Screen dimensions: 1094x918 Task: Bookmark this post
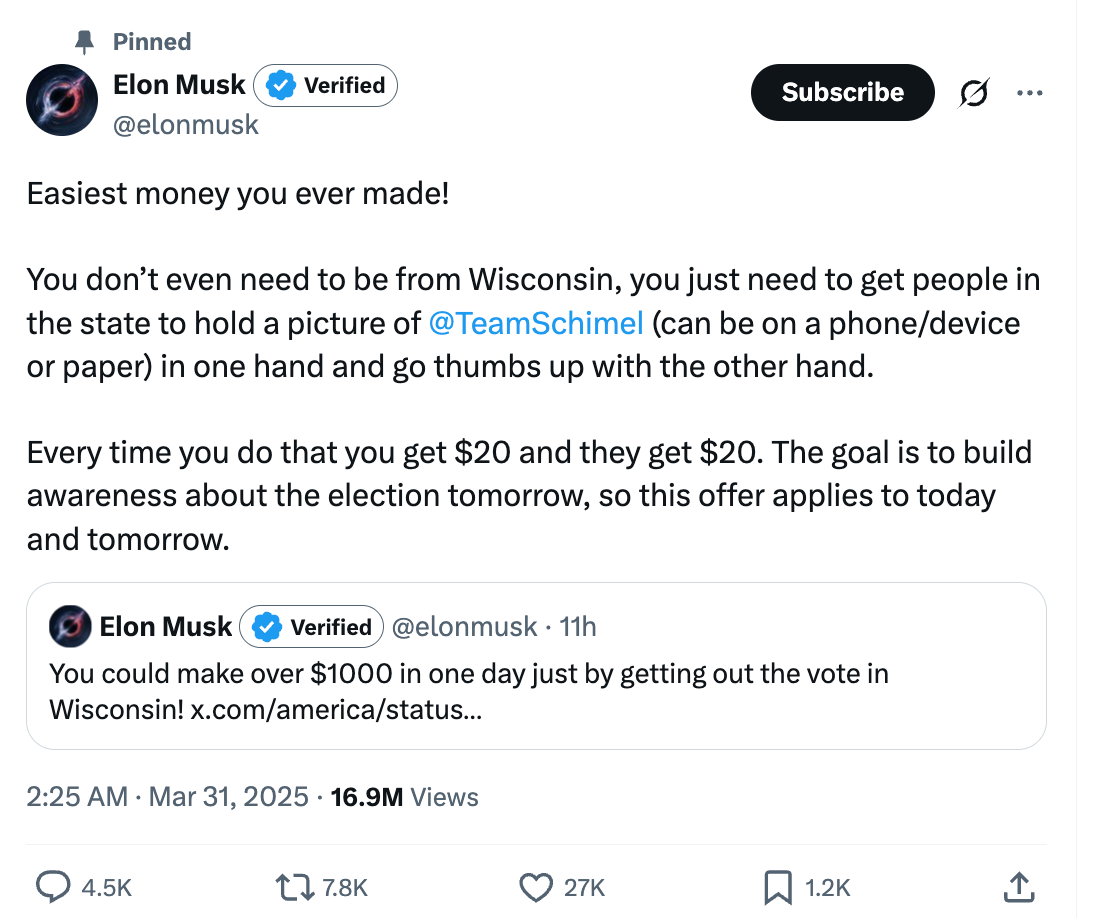[x=777, y=886]
